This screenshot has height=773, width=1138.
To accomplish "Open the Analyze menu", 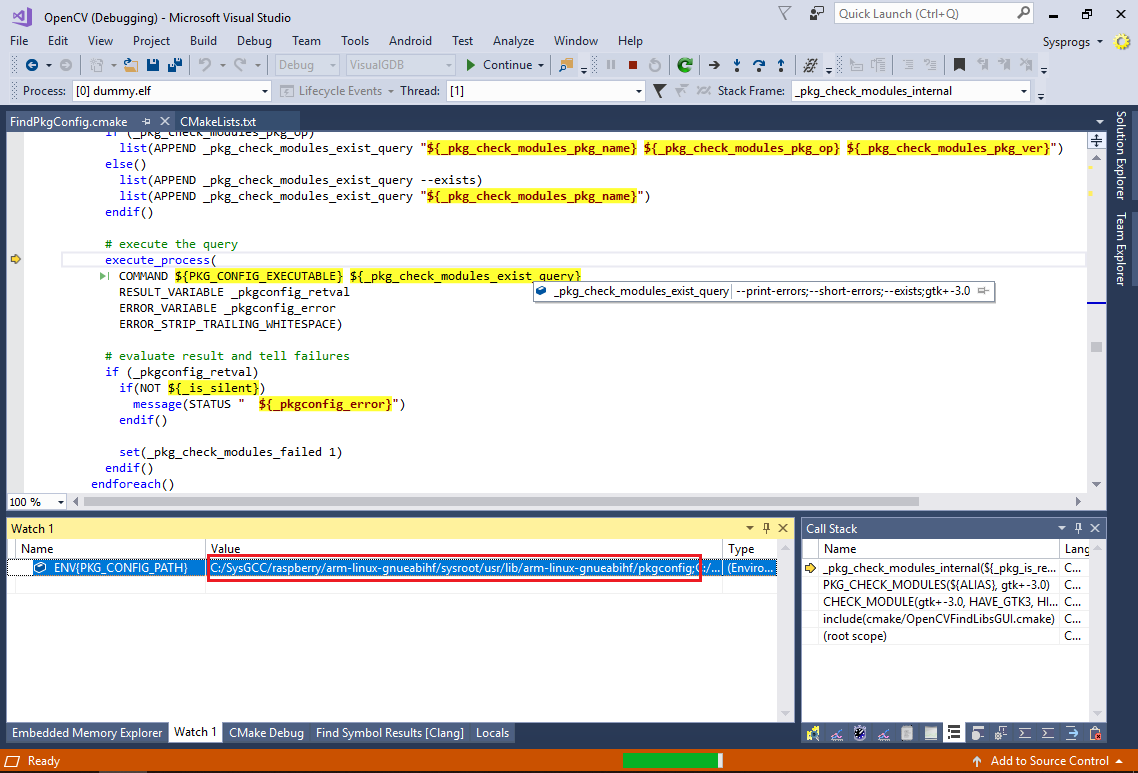I will (x=513, y=41).
